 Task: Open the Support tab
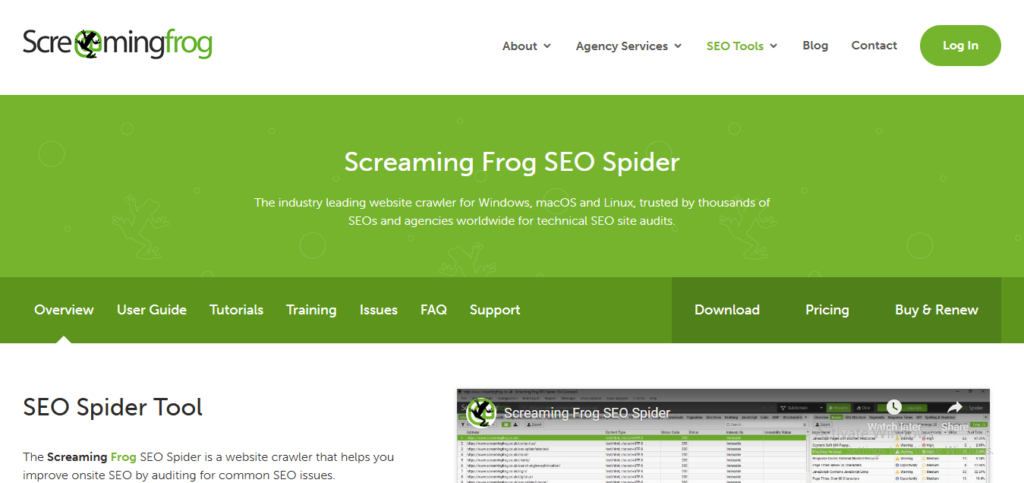[495, 310]
